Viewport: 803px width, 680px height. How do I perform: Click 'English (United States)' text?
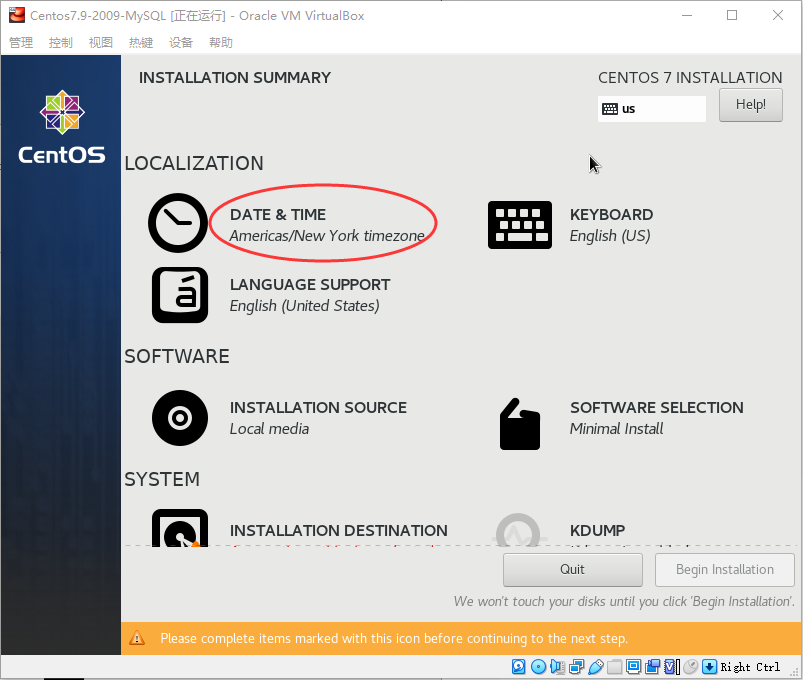click(305, 306)
